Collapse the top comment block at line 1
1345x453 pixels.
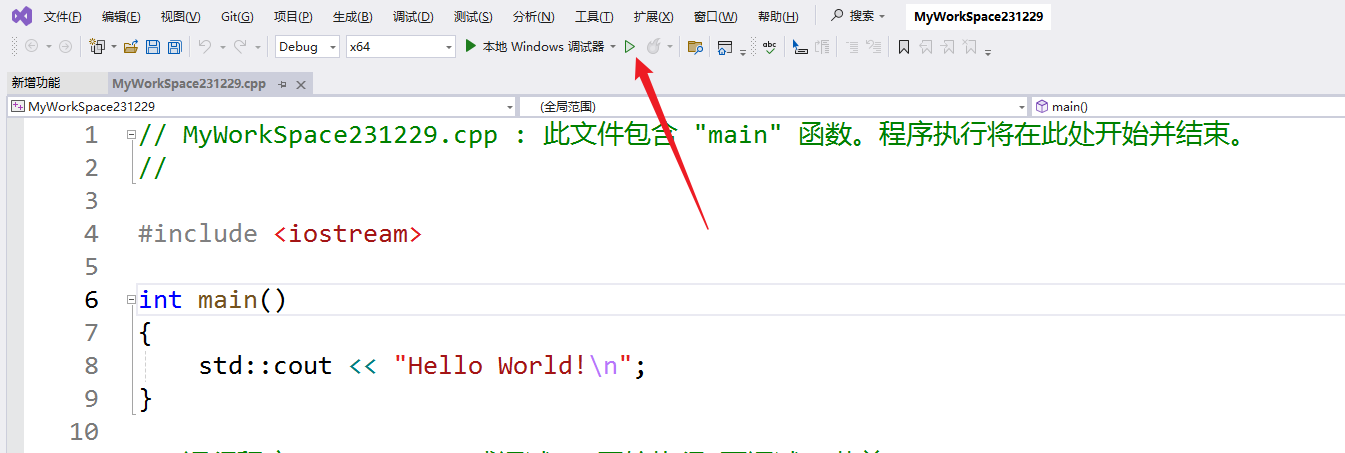point(131,136)
